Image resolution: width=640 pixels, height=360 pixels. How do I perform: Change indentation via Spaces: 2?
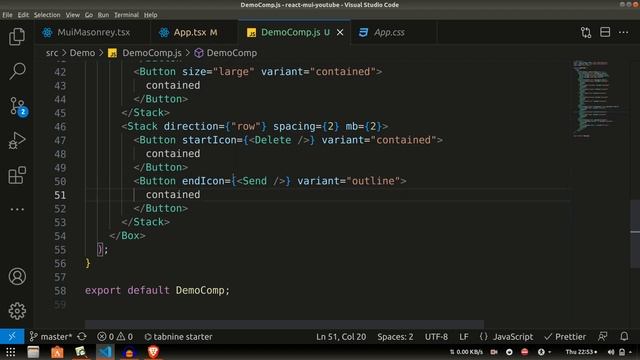(395, 337)
